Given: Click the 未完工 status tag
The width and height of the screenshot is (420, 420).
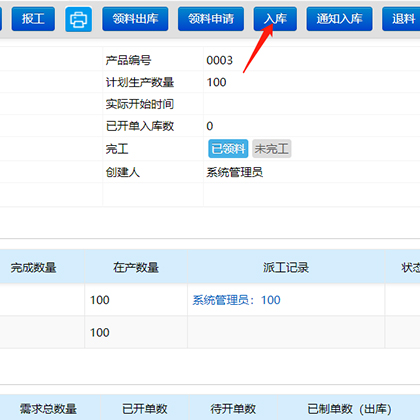Looking at the screenshot, I should (x=272, y=149).
